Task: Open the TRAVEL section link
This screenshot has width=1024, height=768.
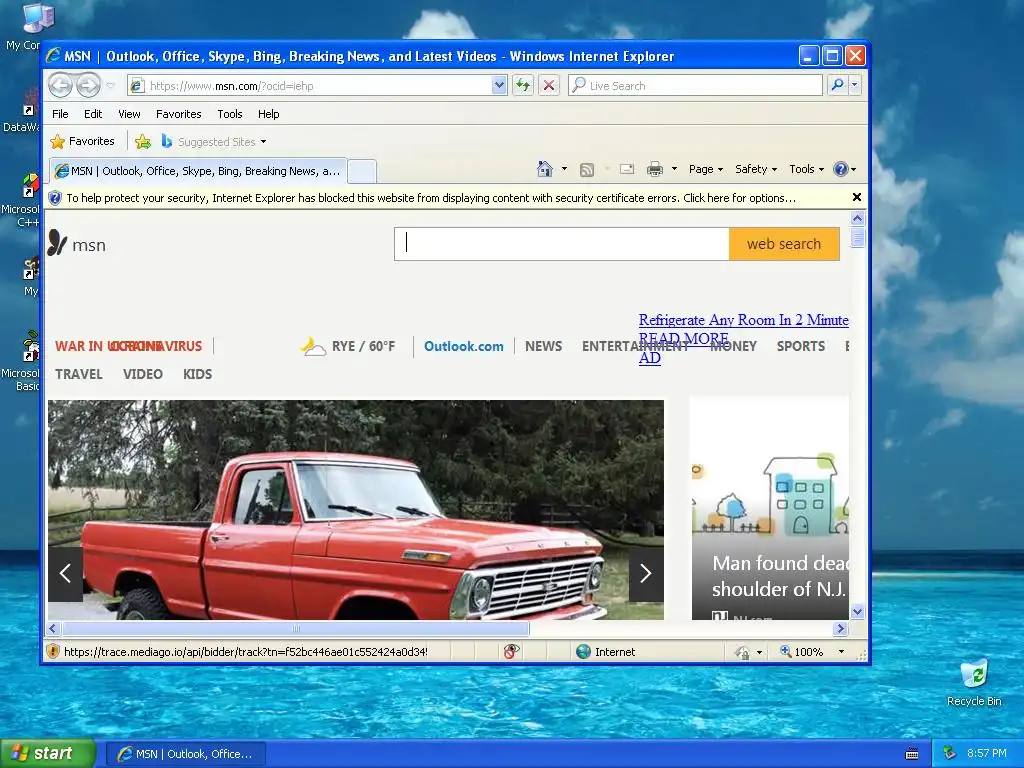Action: pyautogui.click(x=78, y=374)
